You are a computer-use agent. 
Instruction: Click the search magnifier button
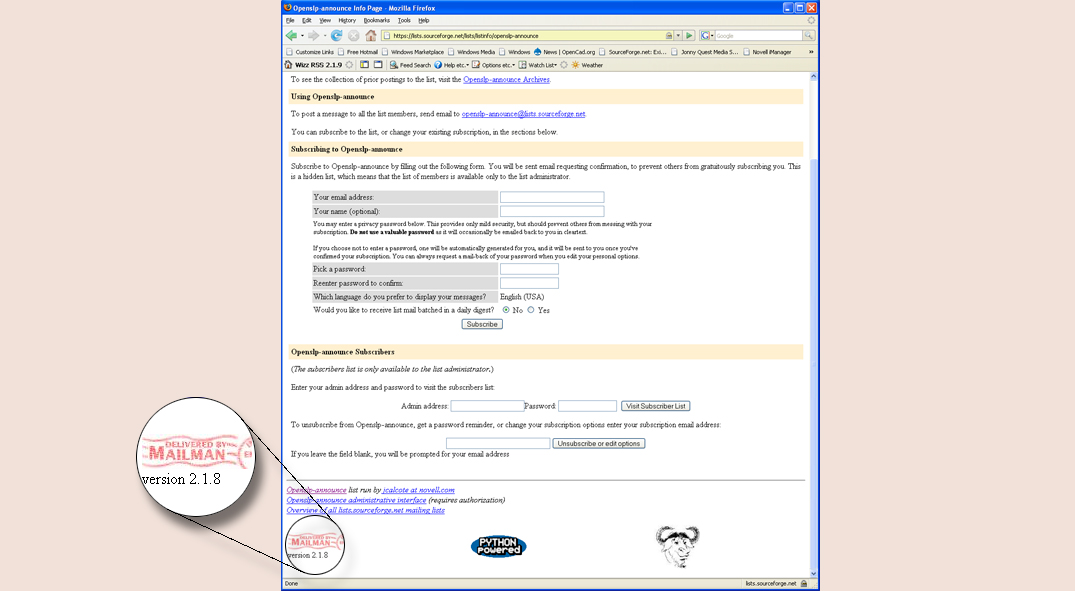pos(809,36)
